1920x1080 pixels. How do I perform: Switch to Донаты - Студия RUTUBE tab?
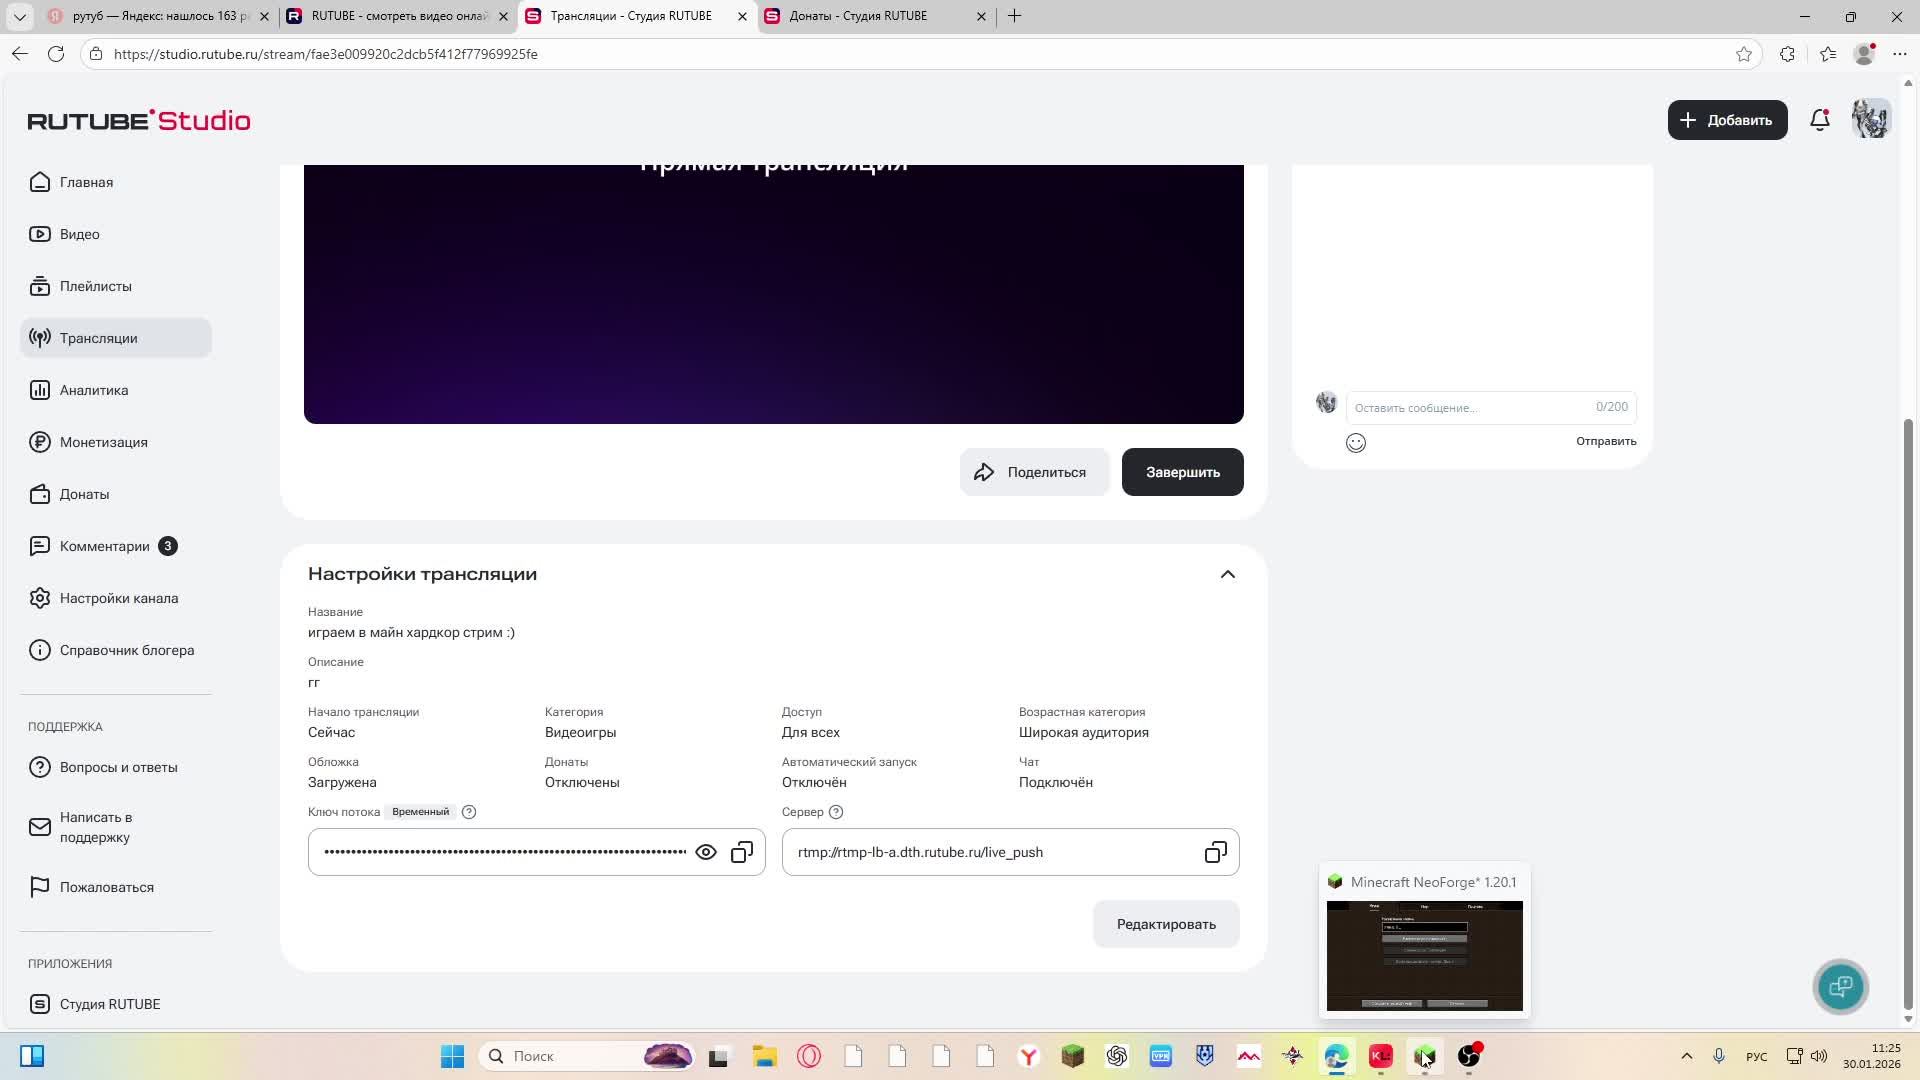coord(858,16)
